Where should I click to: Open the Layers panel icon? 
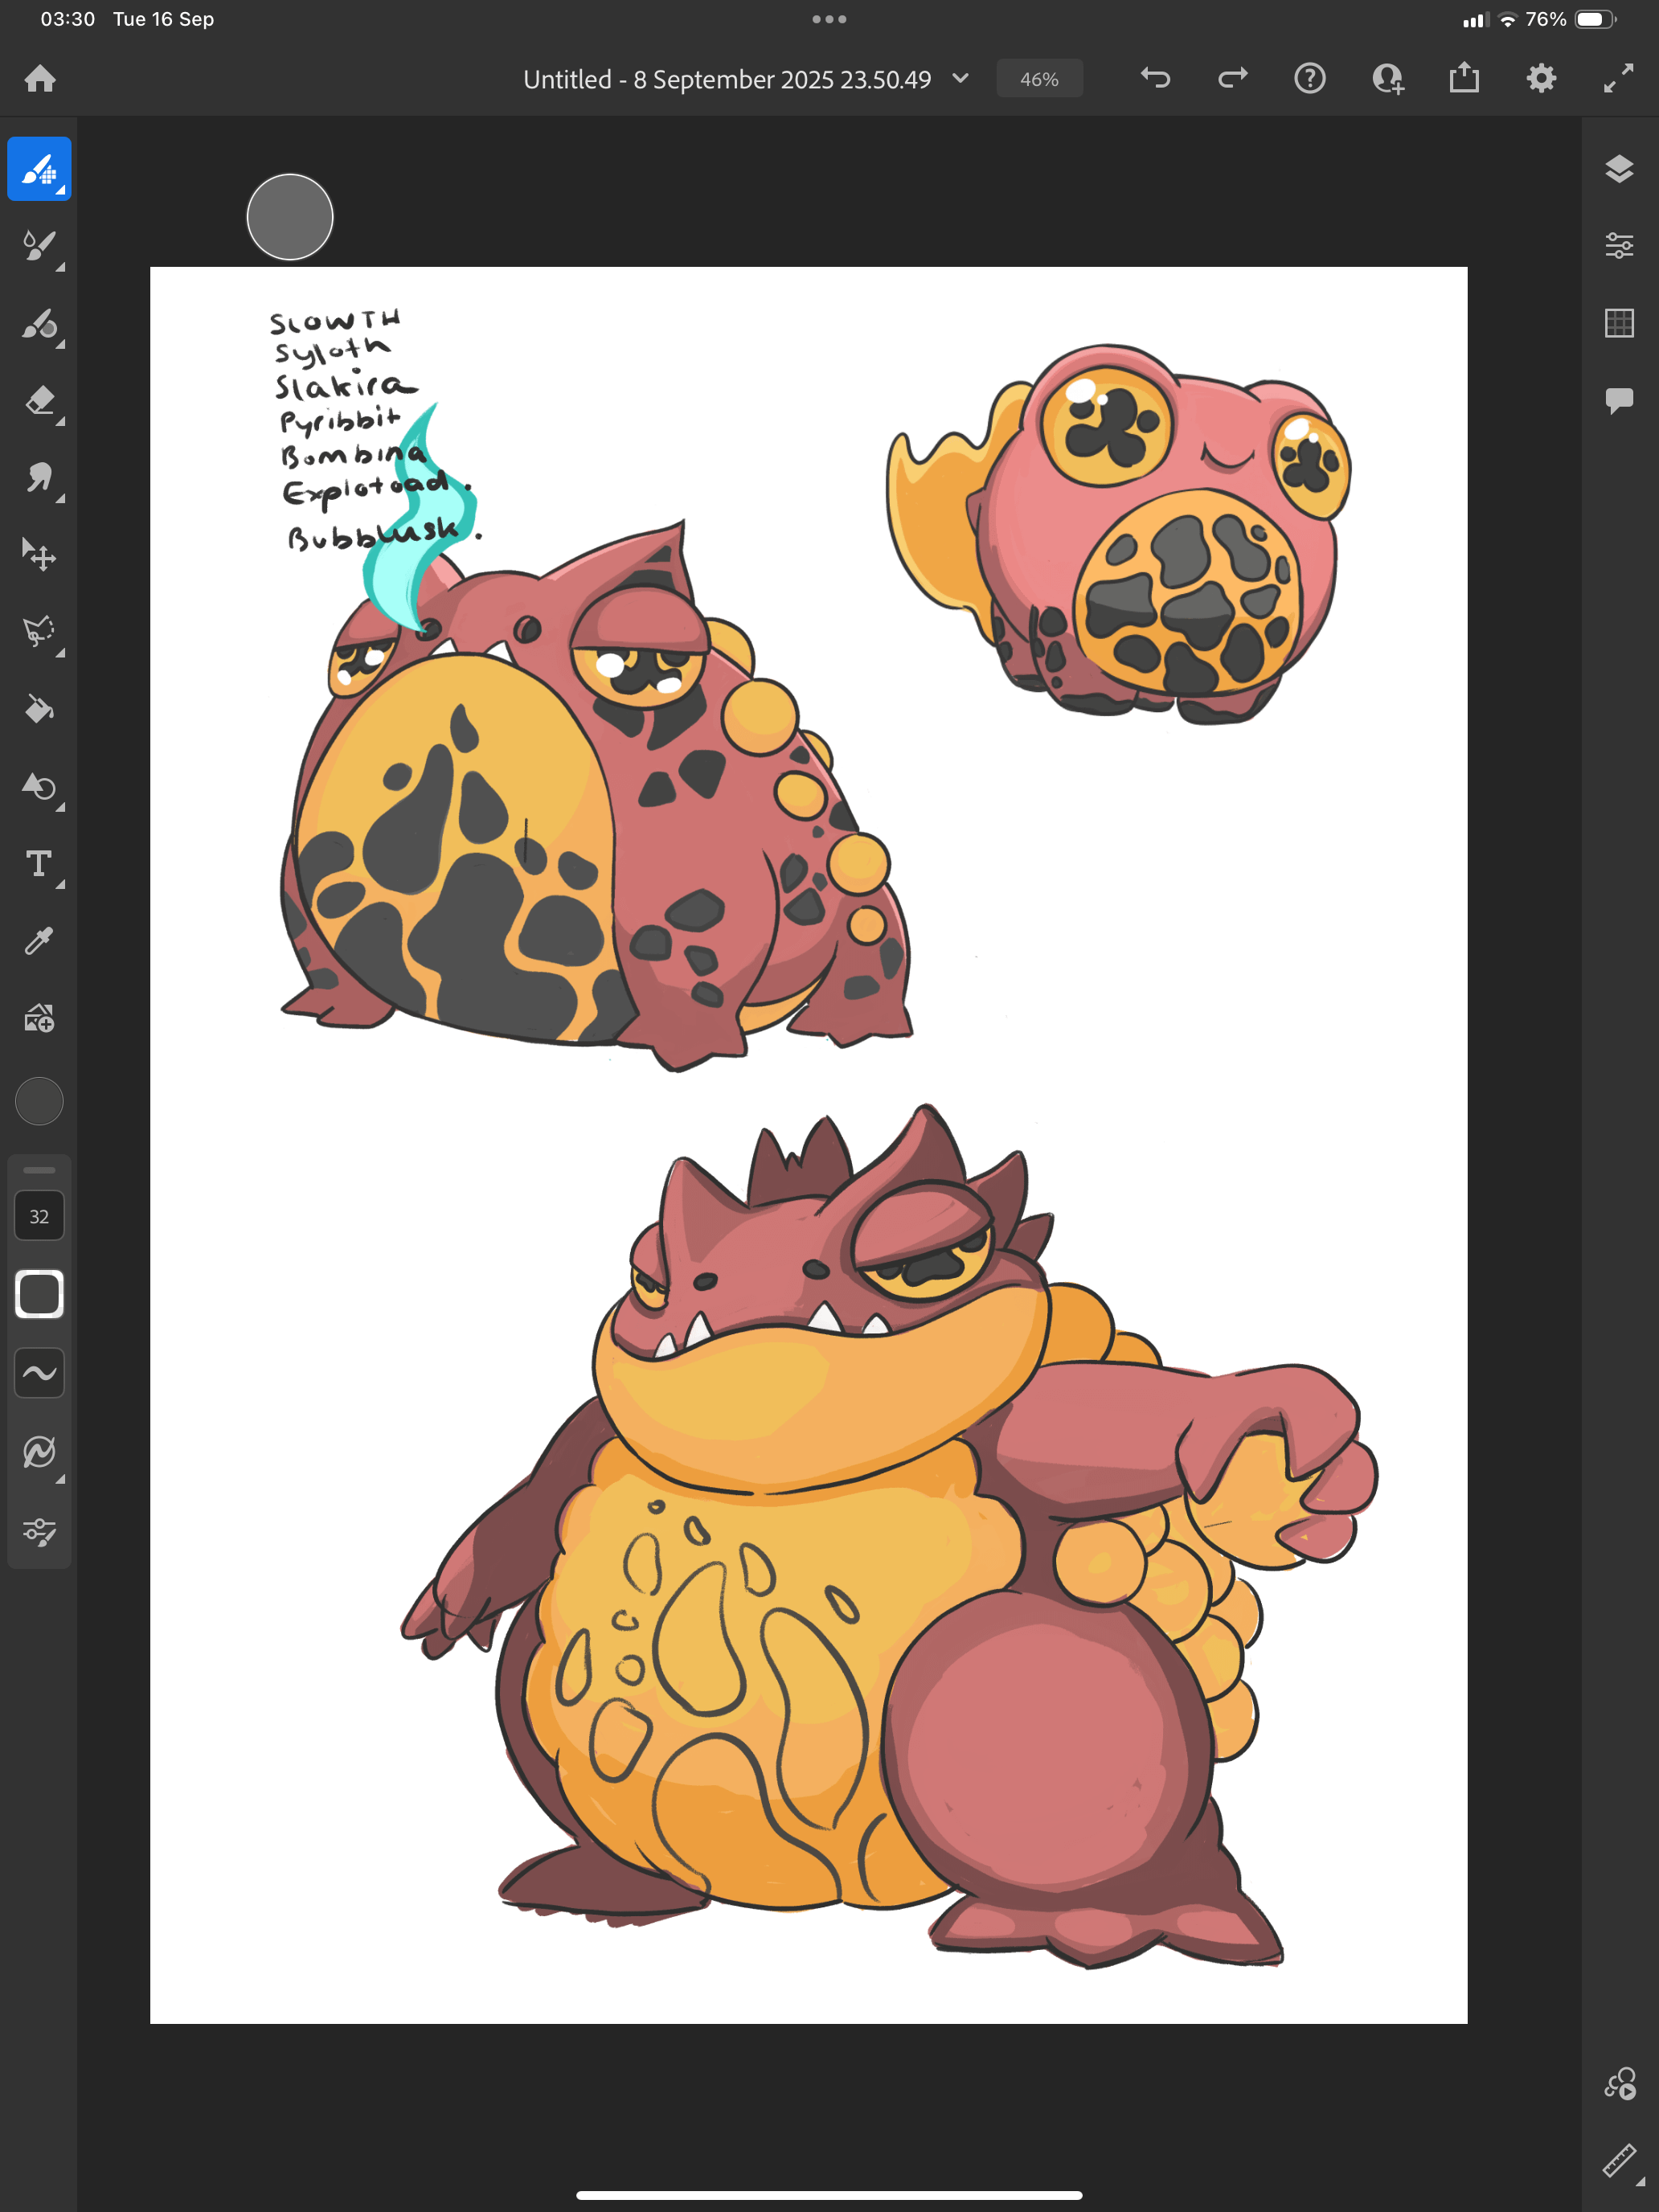(x=1618, y=169)
